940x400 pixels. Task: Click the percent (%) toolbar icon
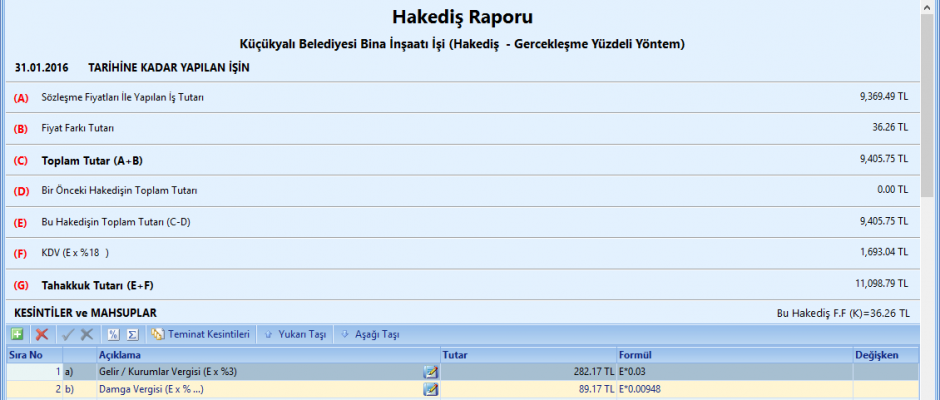point(114,335)
